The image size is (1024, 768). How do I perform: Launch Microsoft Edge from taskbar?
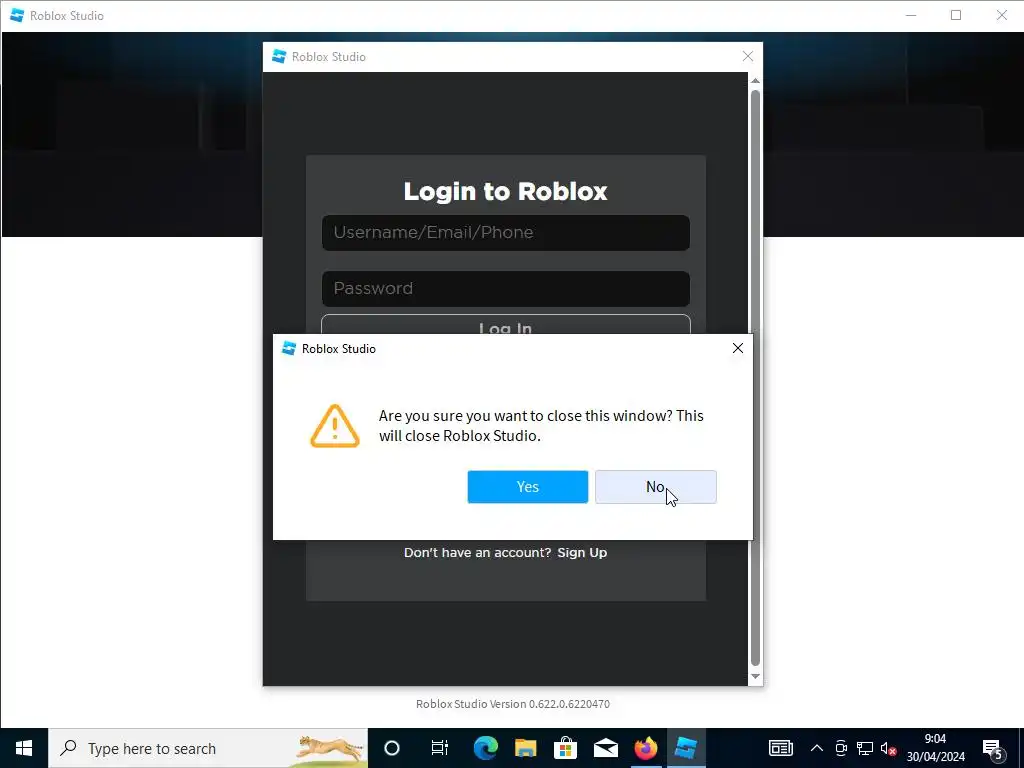click(485, 748)
